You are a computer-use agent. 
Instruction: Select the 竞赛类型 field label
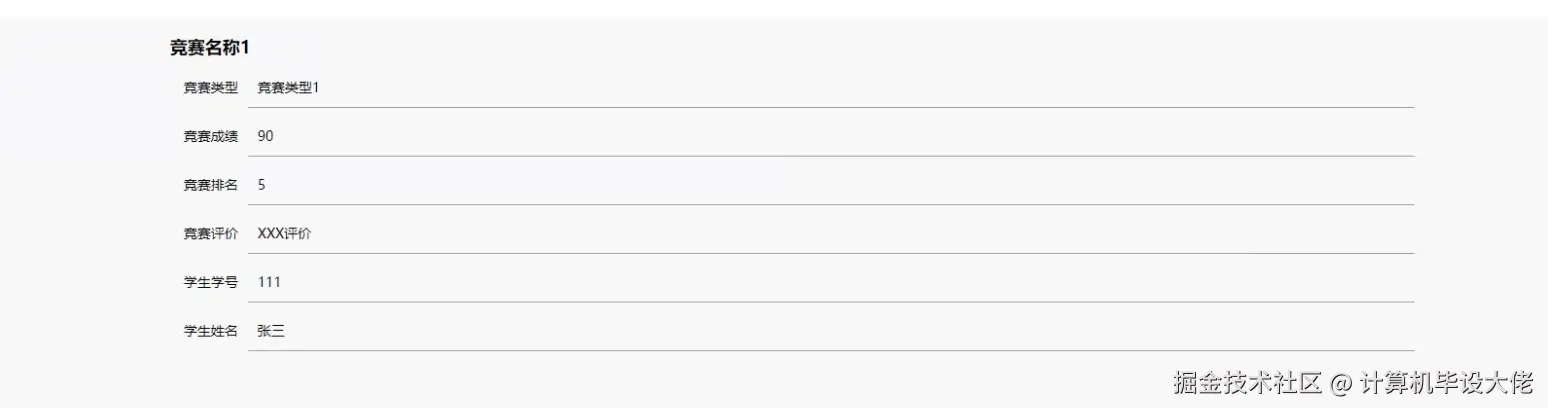click(210, 88)
